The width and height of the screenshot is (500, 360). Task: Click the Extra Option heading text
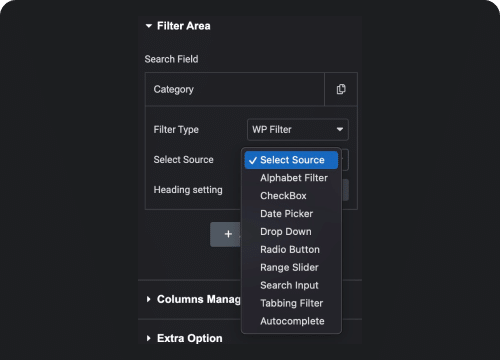click(190, 338)
